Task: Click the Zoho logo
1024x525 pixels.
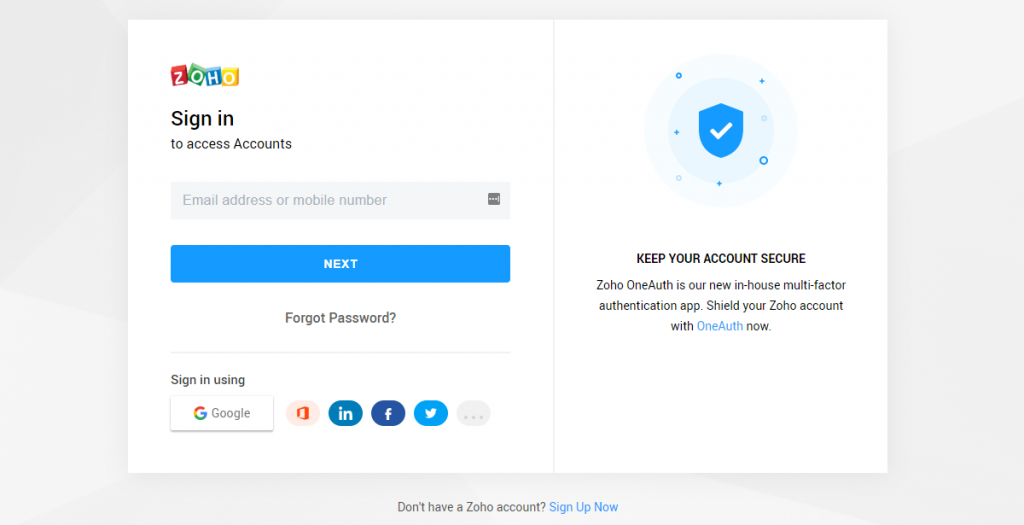Action: [204, 75]
